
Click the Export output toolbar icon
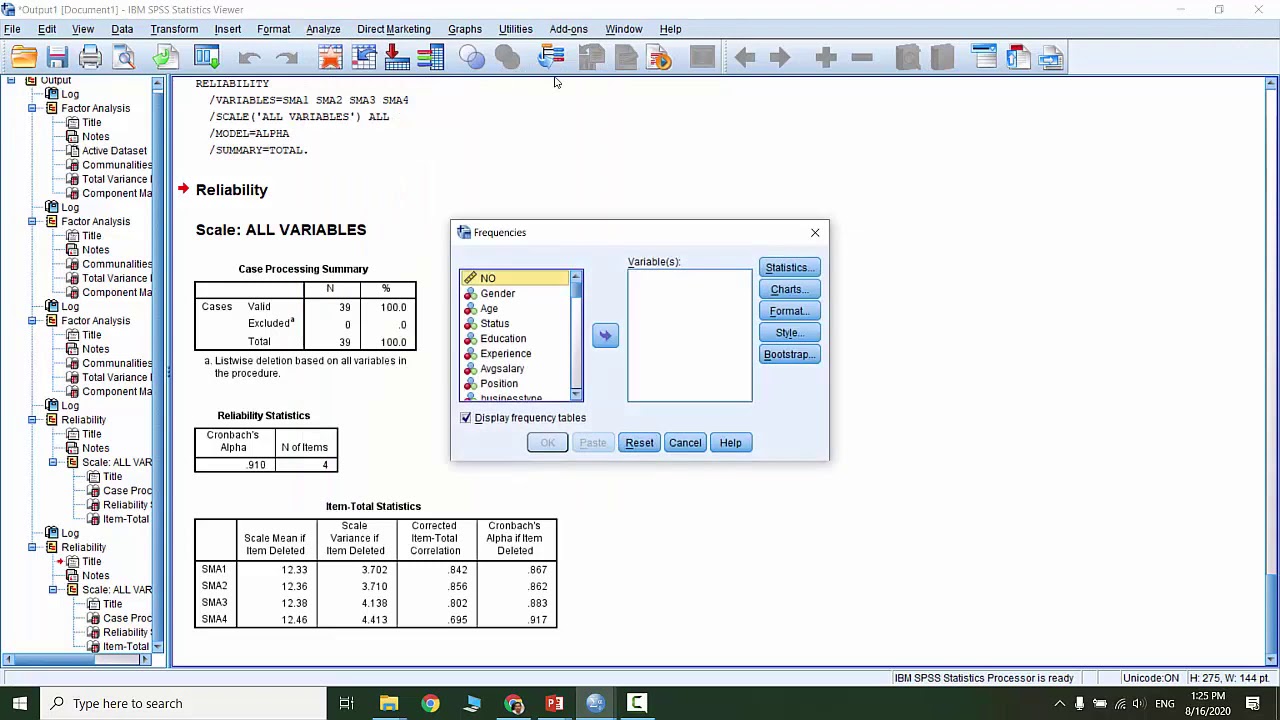(x=164, y=58)
